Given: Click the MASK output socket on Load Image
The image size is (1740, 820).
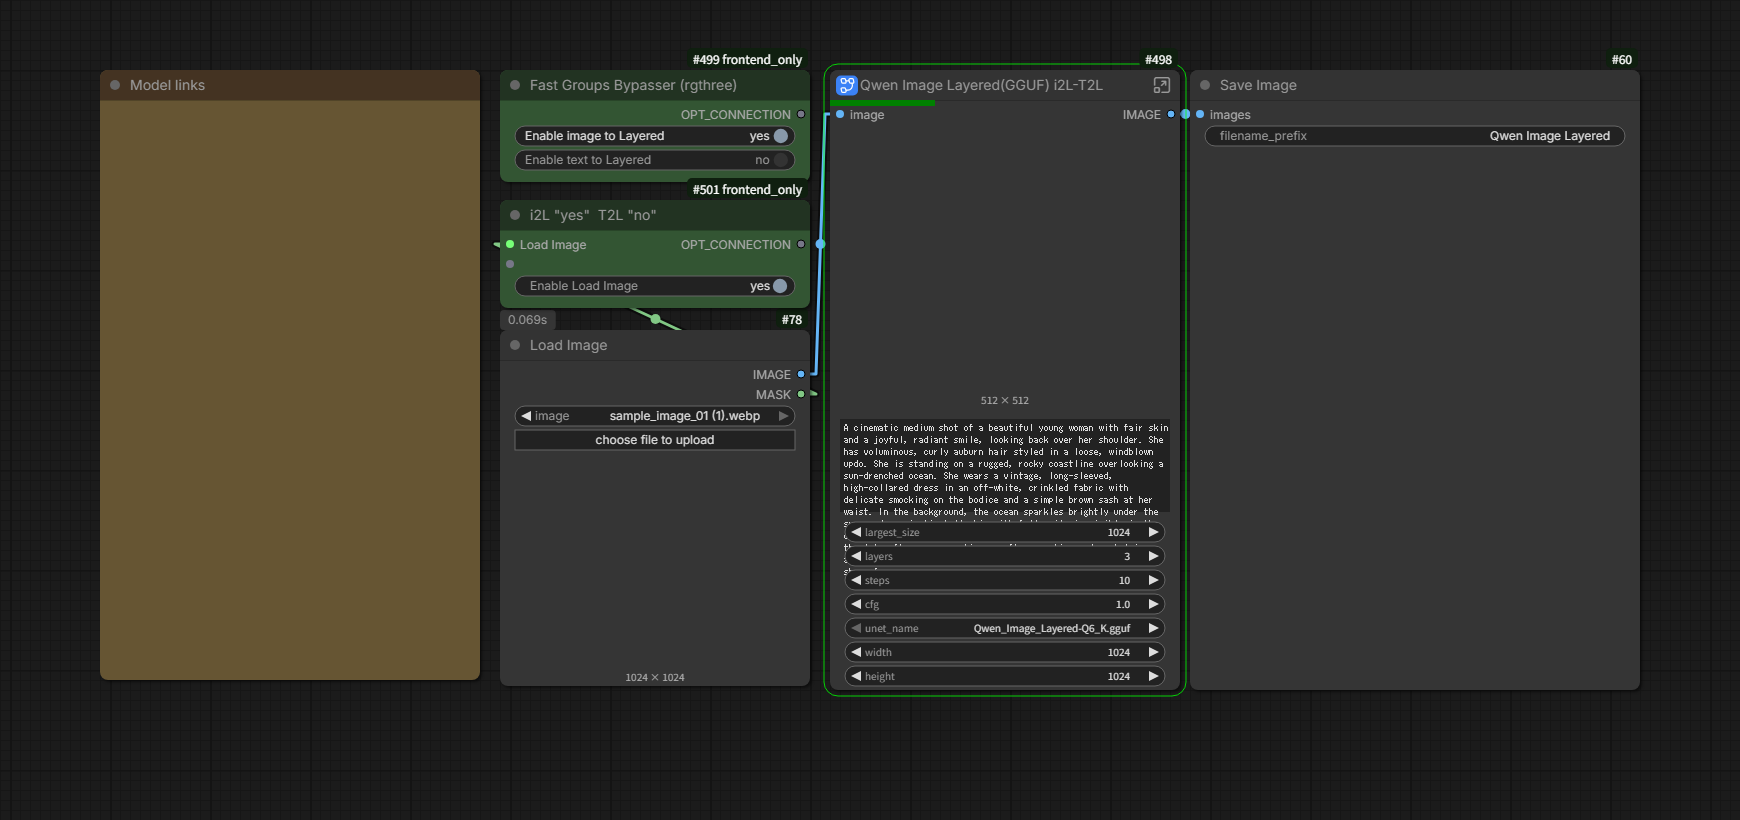Looking at the screenshot, I should 801,394.
